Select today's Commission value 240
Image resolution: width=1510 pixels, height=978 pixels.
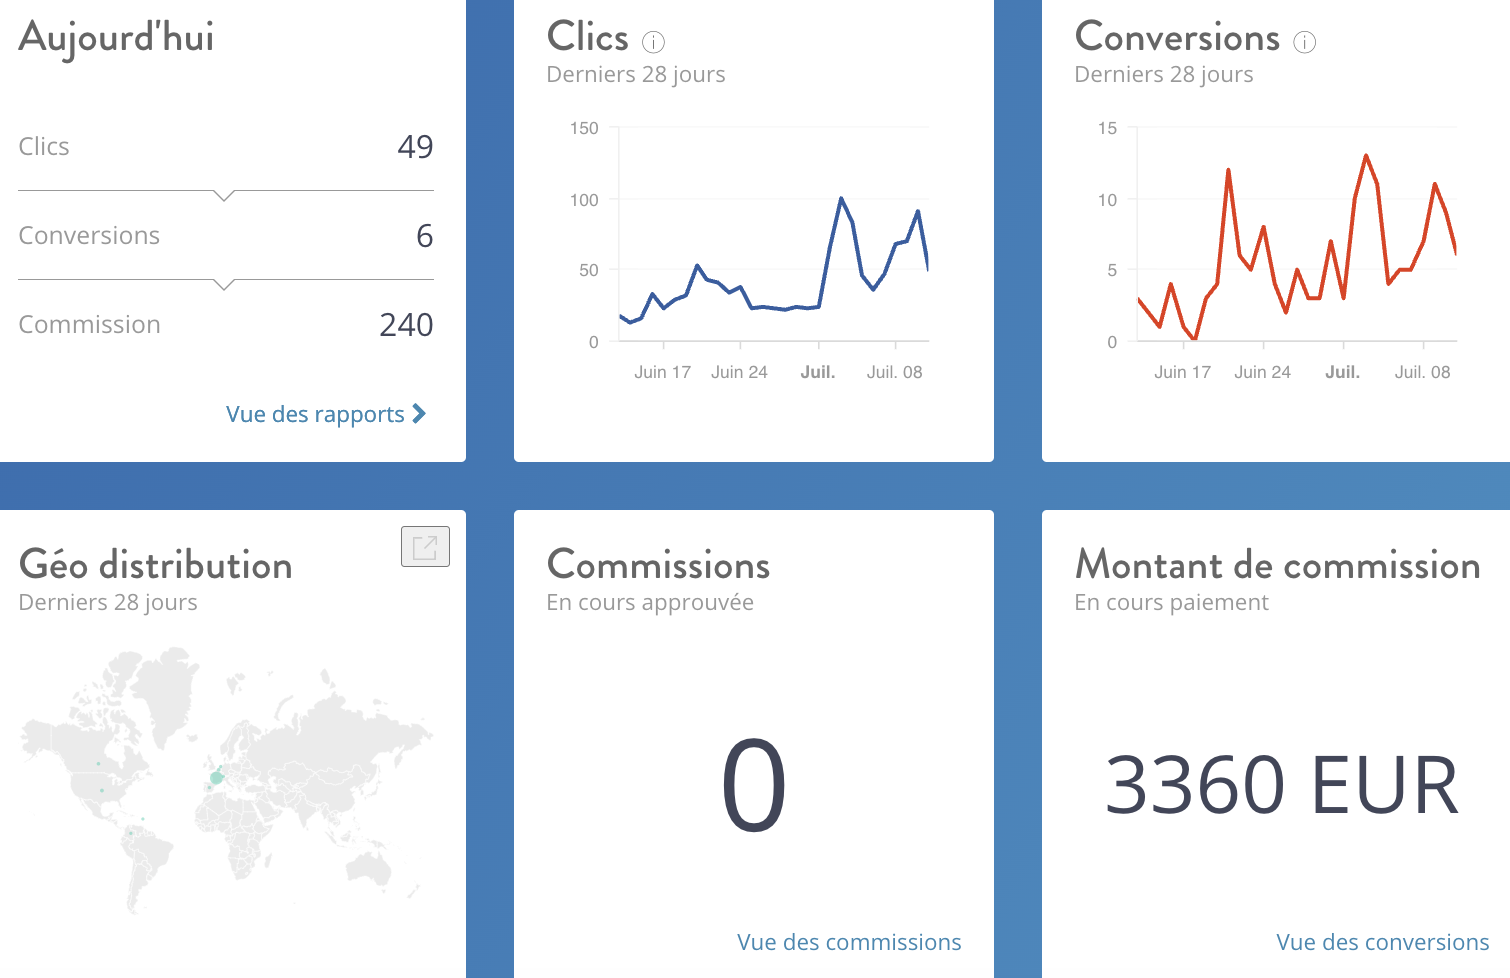click(406, 325)
